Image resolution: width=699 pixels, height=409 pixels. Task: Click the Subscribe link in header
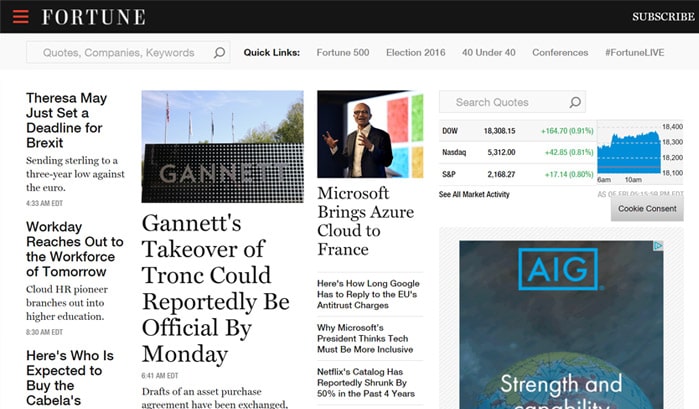[x=662, y=17]
